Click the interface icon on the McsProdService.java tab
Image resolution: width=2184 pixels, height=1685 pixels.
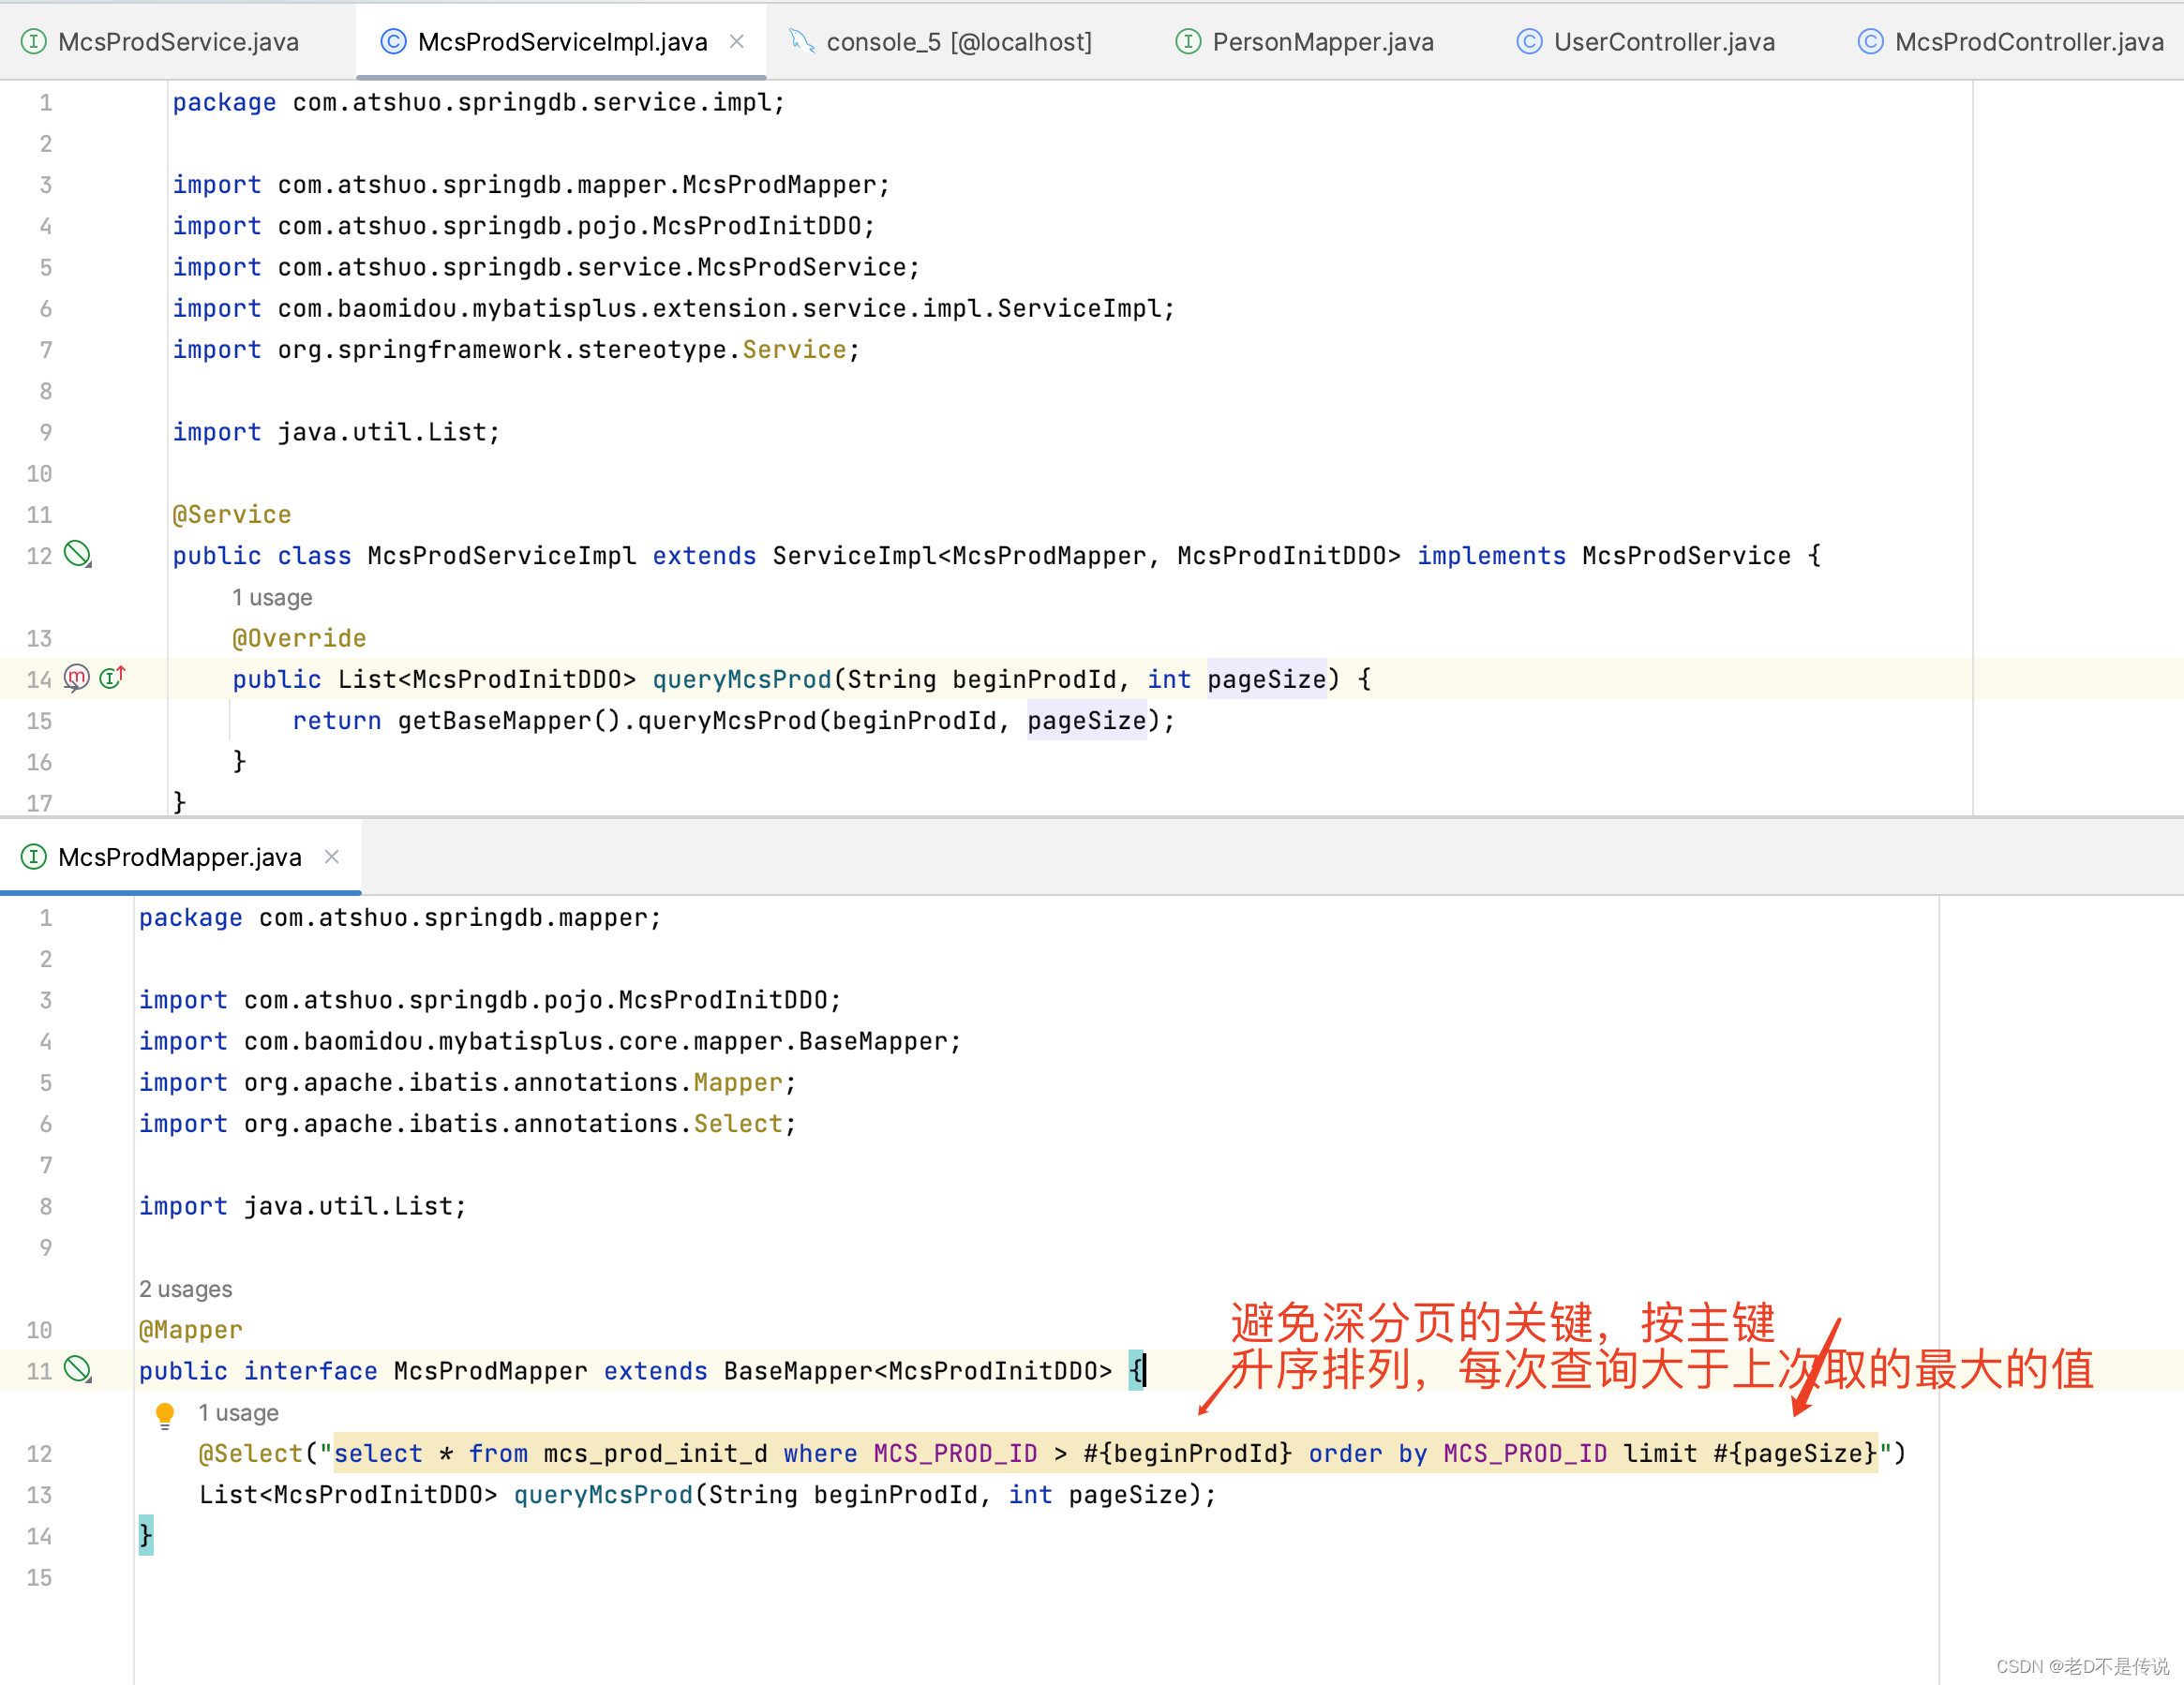[x=33, y=42]
